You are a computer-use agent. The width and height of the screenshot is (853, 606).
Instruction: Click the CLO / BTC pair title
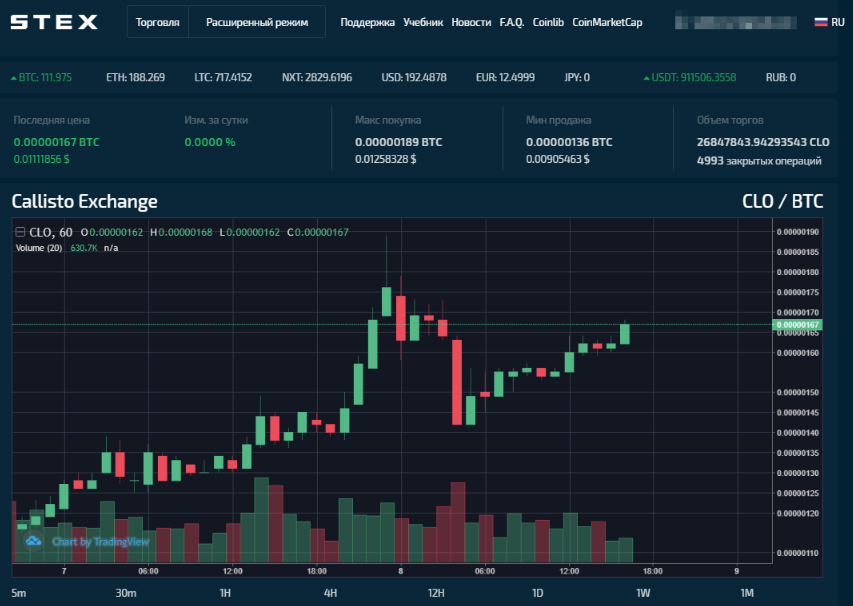point(782,201)
